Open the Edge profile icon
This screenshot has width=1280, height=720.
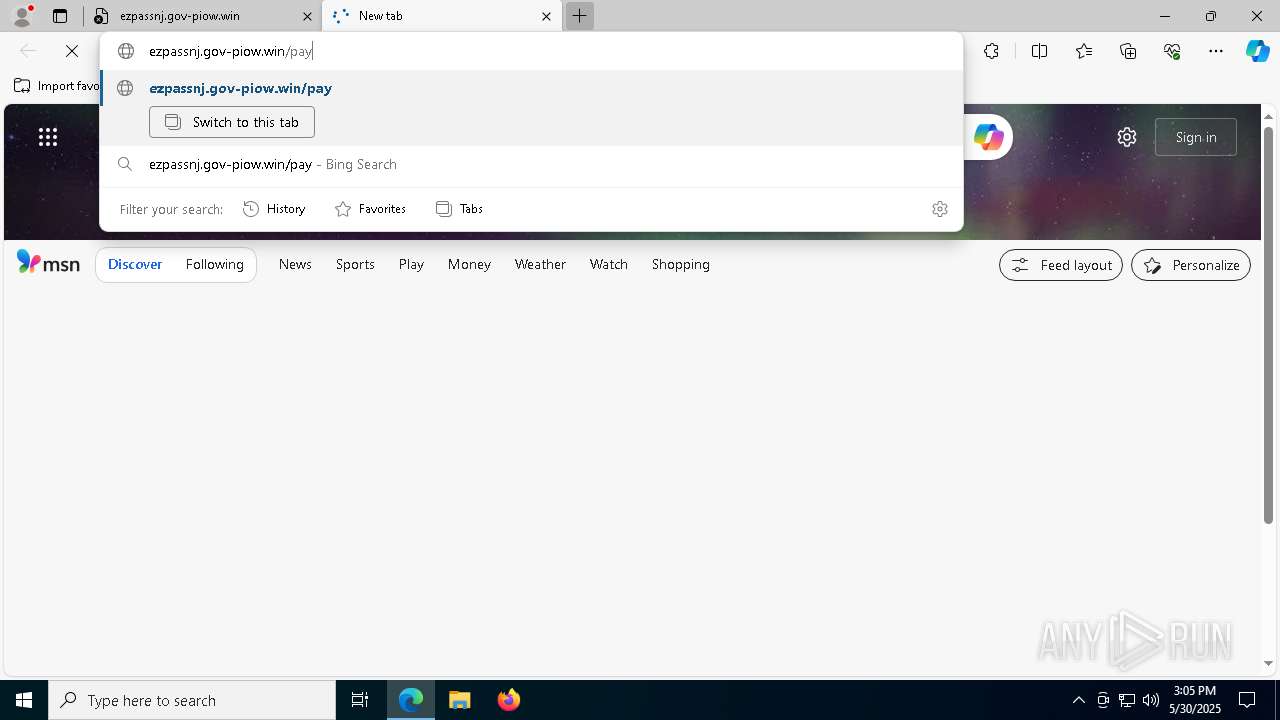(x=22, y=15)
